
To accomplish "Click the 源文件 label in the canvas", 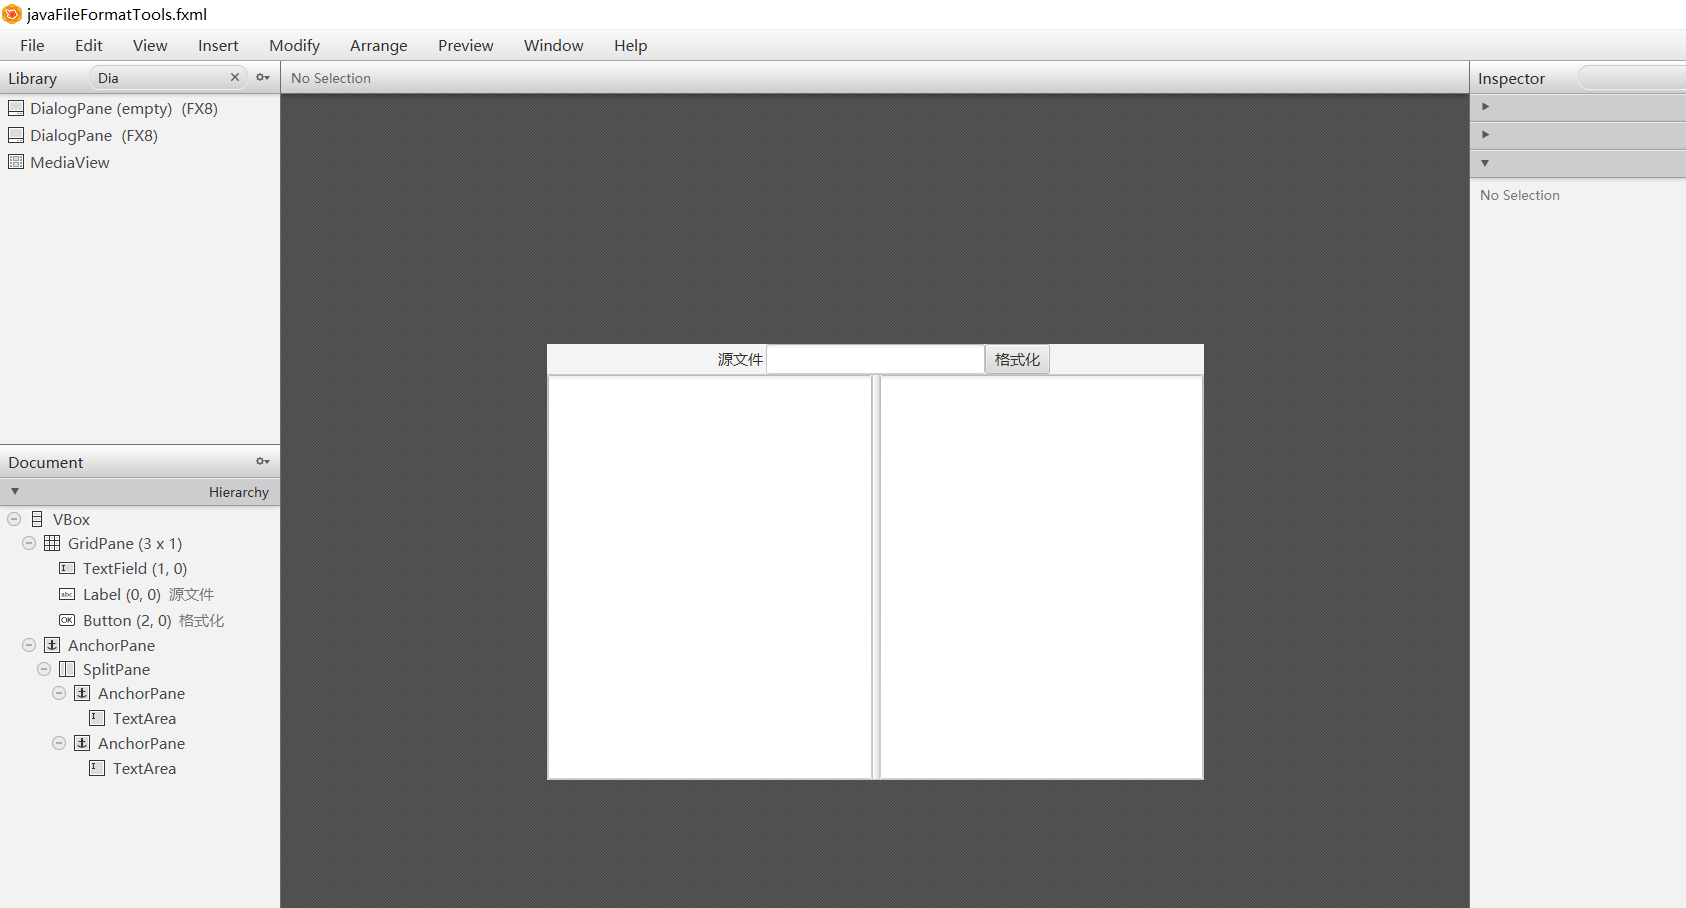I will point(740,360).
